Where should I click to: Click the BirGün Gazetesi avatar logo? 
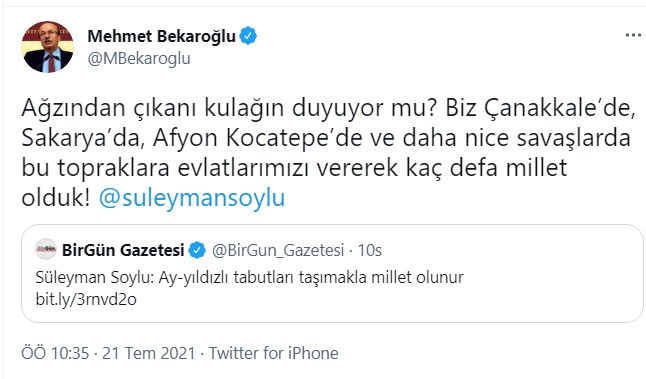pos(46,249)
